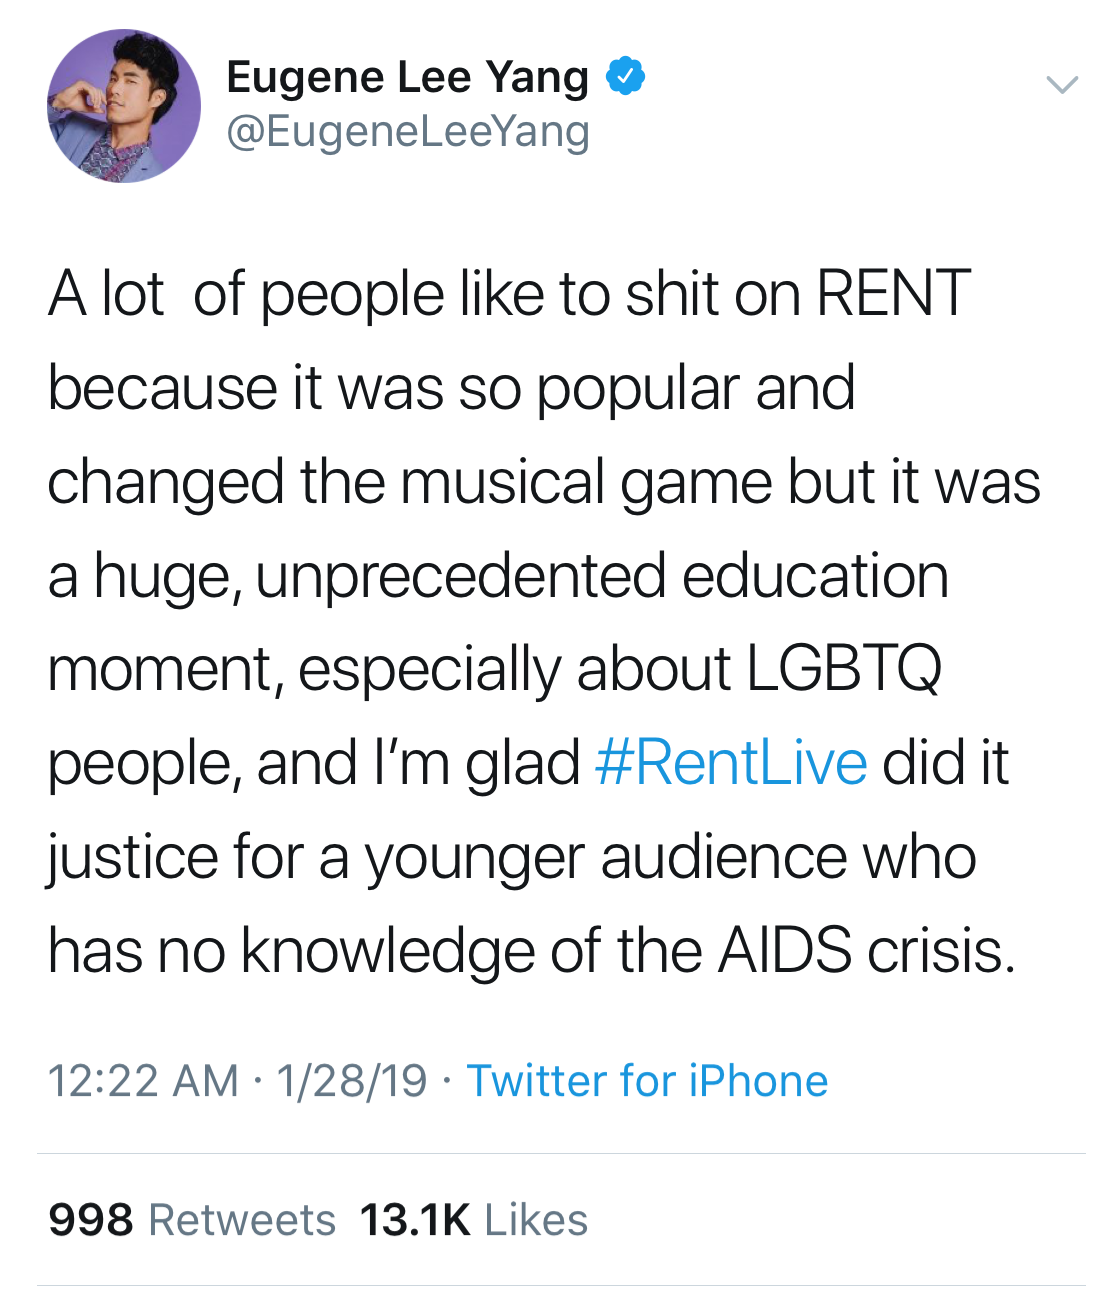Click the word RENT in the tweet
This screenshot has height=1289, width=1120.
pos(893,294)
